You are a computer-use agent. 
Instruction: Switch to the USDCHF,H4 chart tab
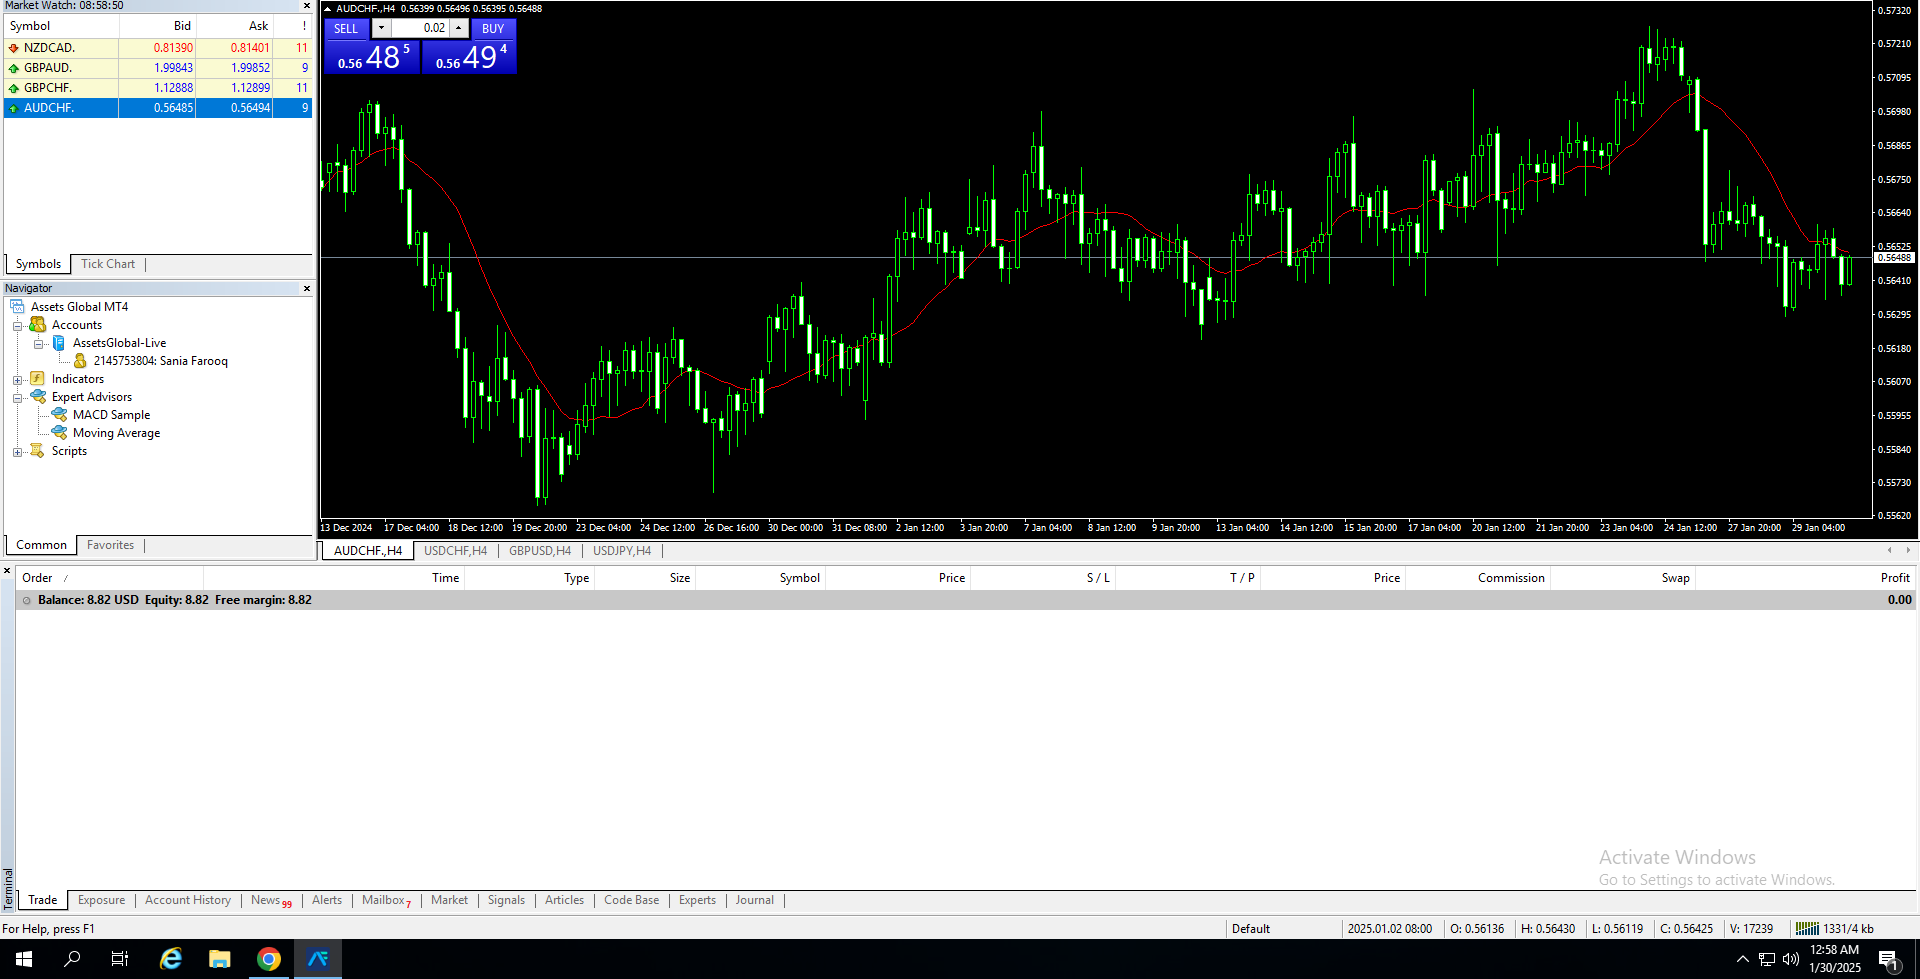[455, 551]
